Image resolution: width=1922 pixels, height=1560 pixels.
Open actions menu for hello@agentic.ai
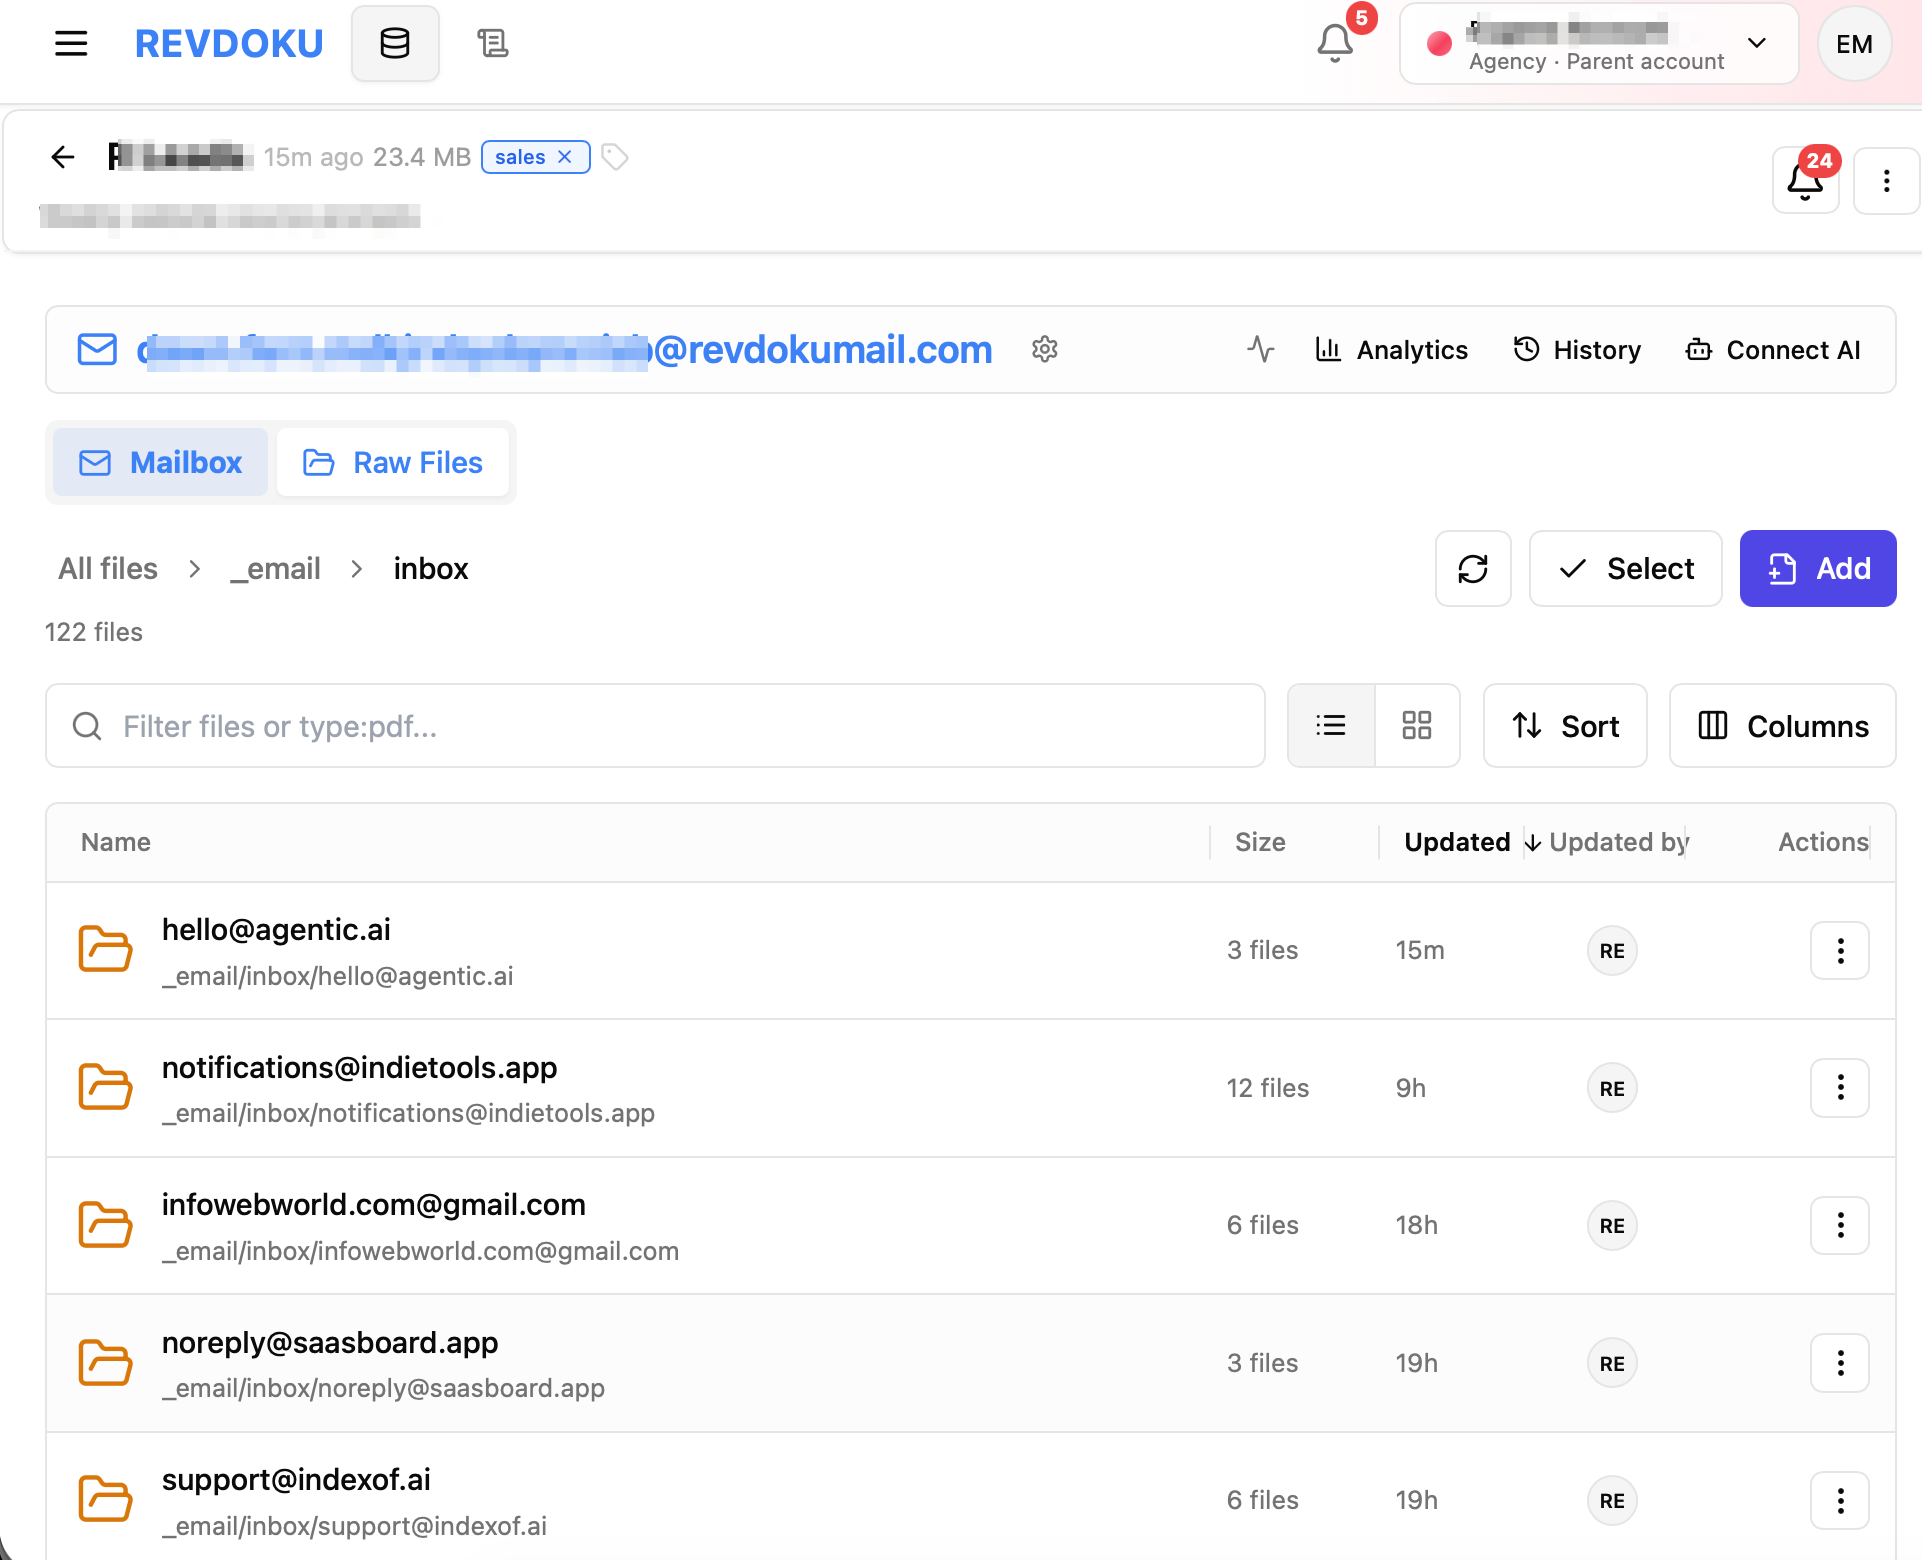click(1840, 951)
